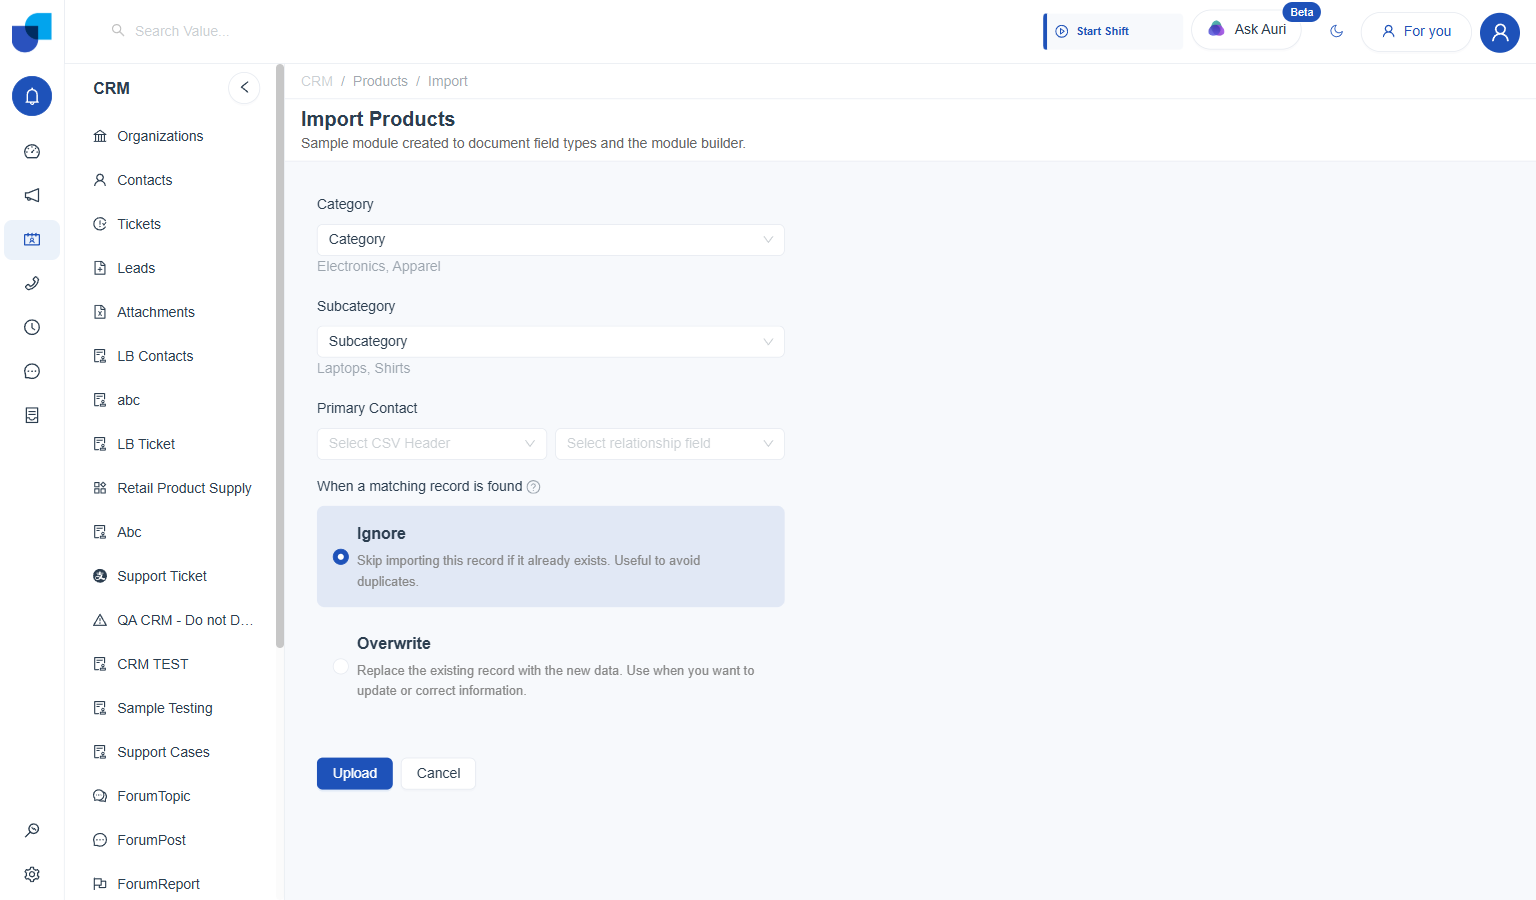Click the Upload button

click(x=355, y=774)
